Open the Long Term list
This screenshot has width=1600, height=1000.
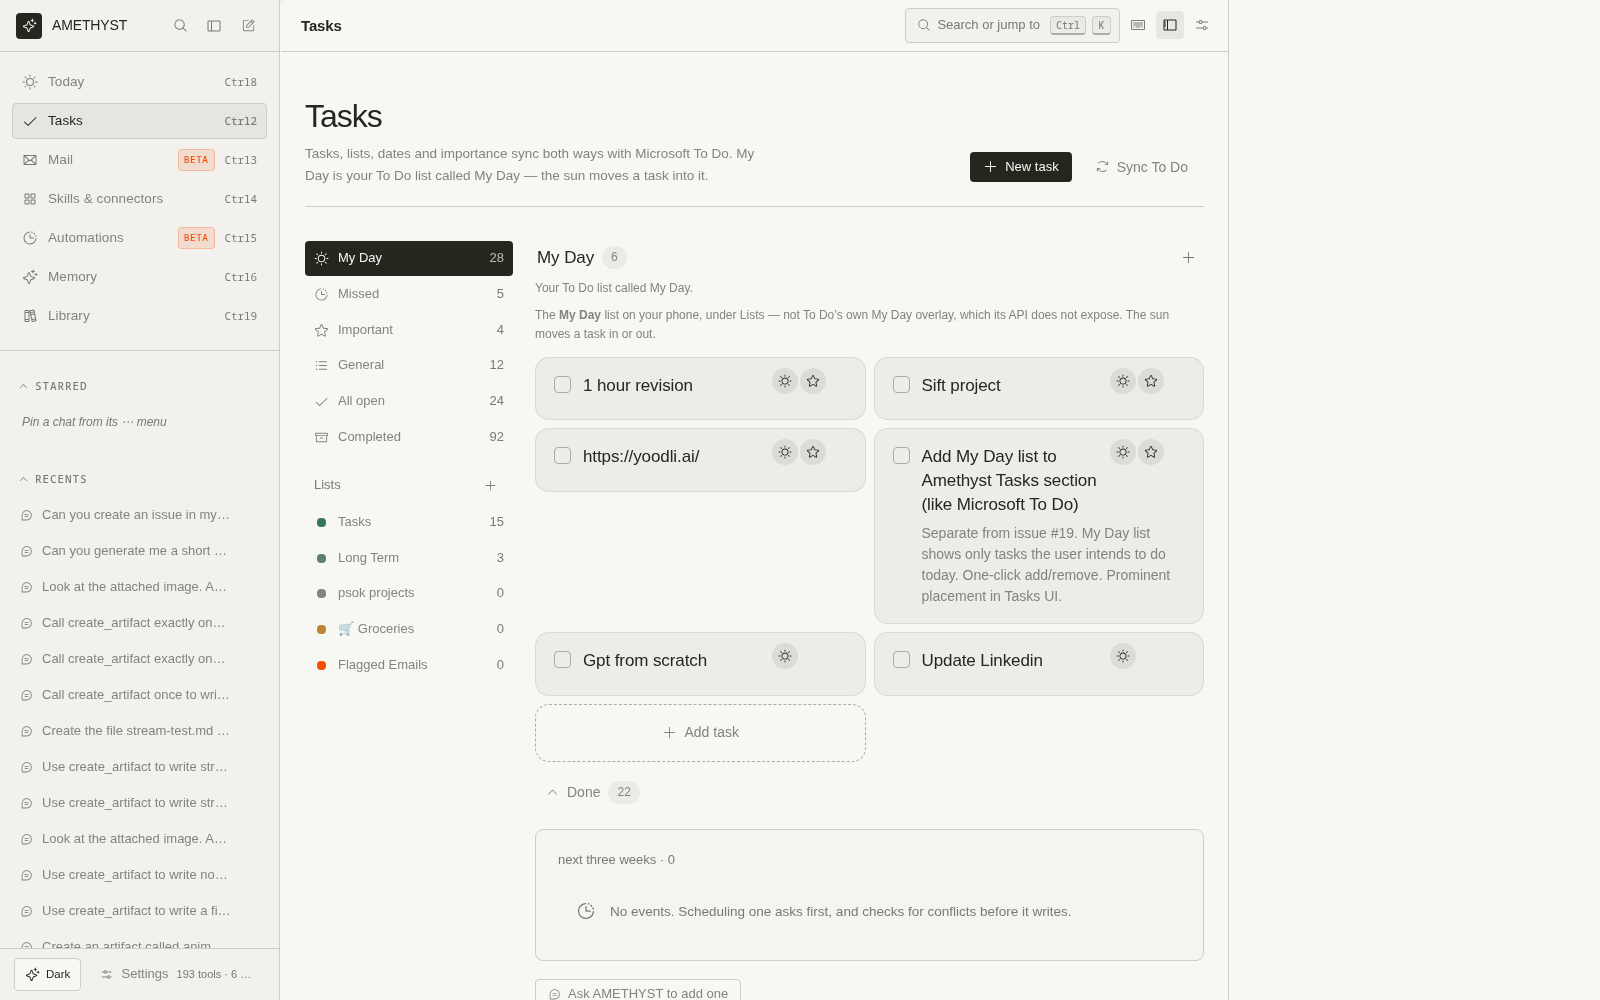tap(409, 558)
